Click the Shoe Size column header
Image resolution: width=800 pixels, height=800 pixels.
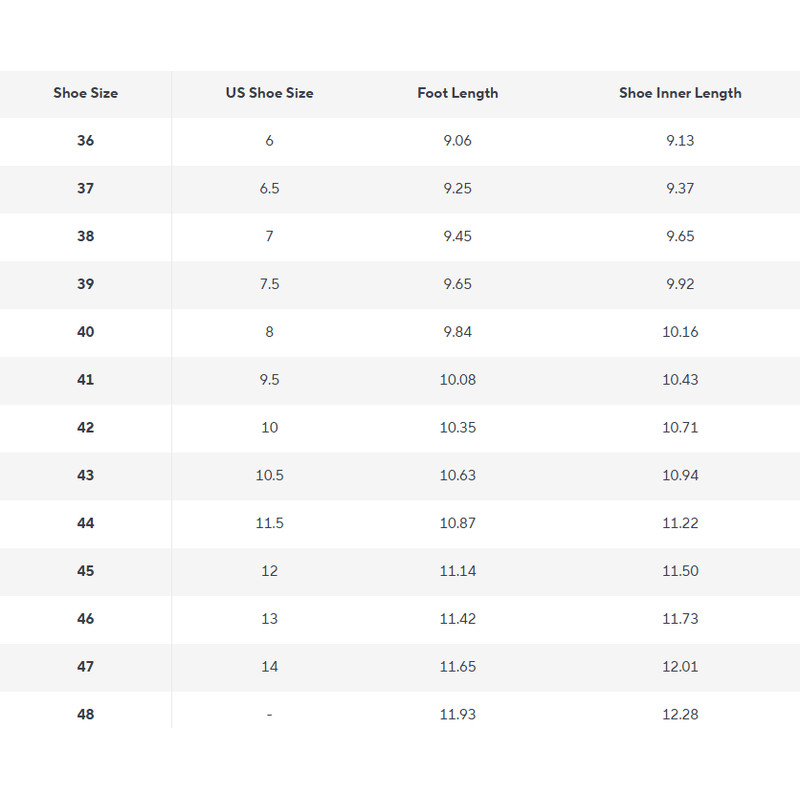point(86,93)
